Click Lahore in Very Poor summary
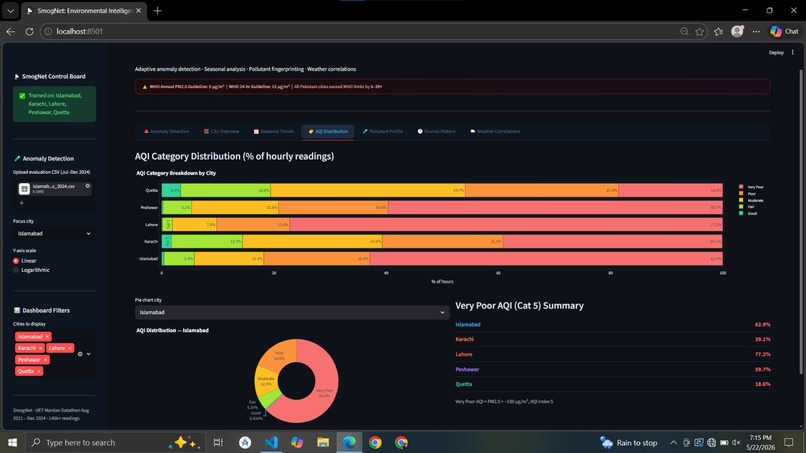The width and height of the screenshot is (806, 453). pyautogui.click(x=464, y=354)
